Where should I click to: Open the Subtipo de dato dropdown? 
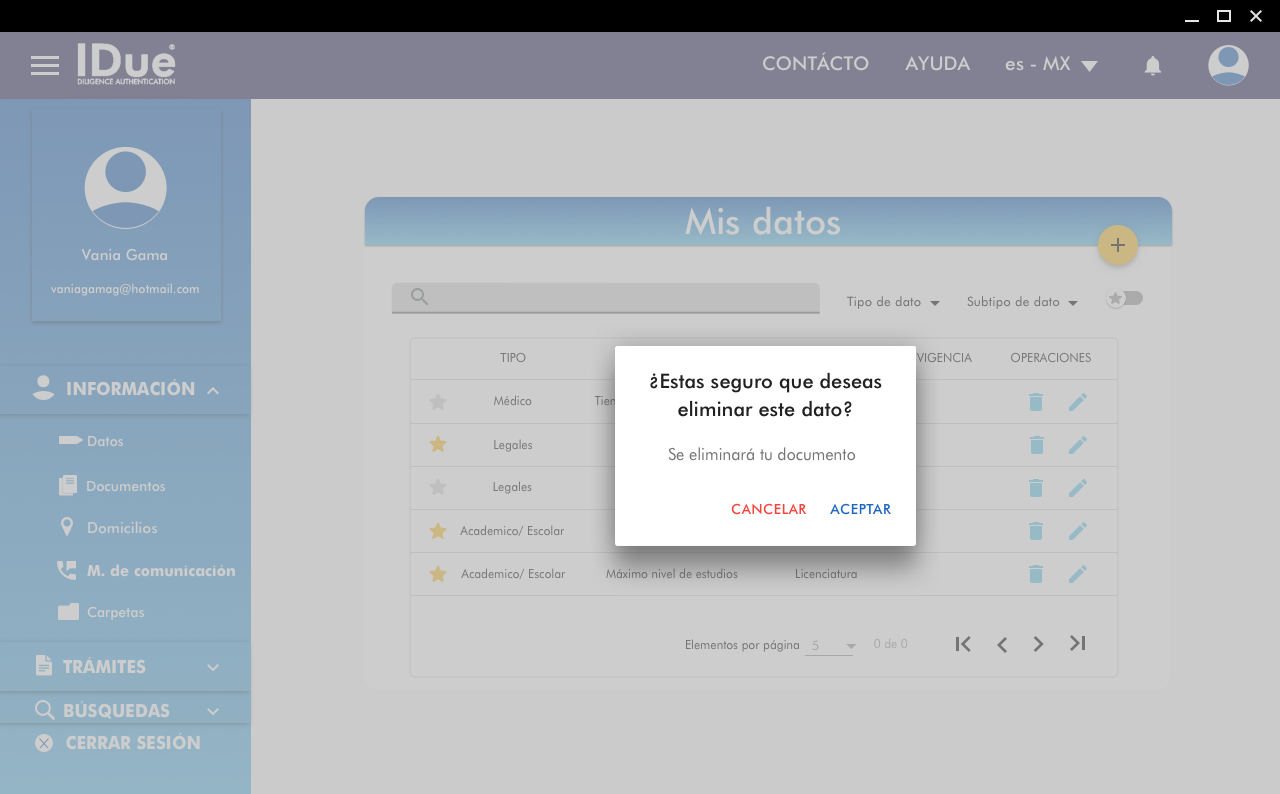pos(1021,302)
